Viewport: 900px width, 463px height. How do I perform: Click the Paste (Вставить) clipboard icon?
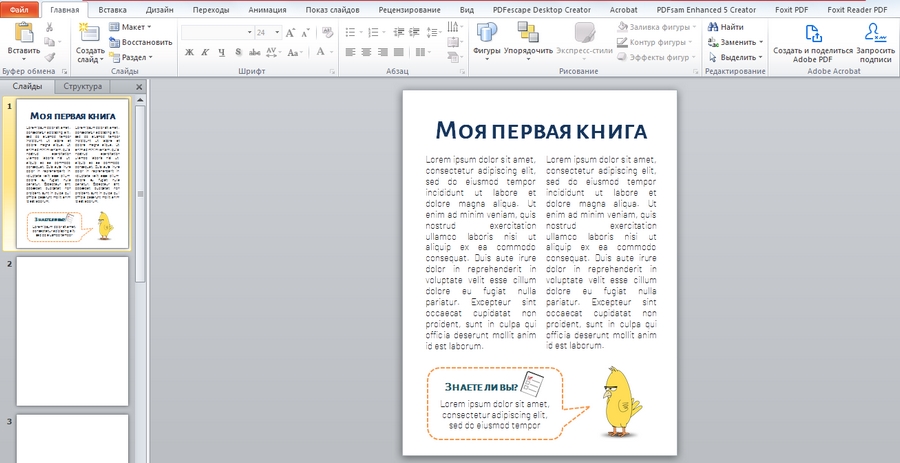click(23, 32)
